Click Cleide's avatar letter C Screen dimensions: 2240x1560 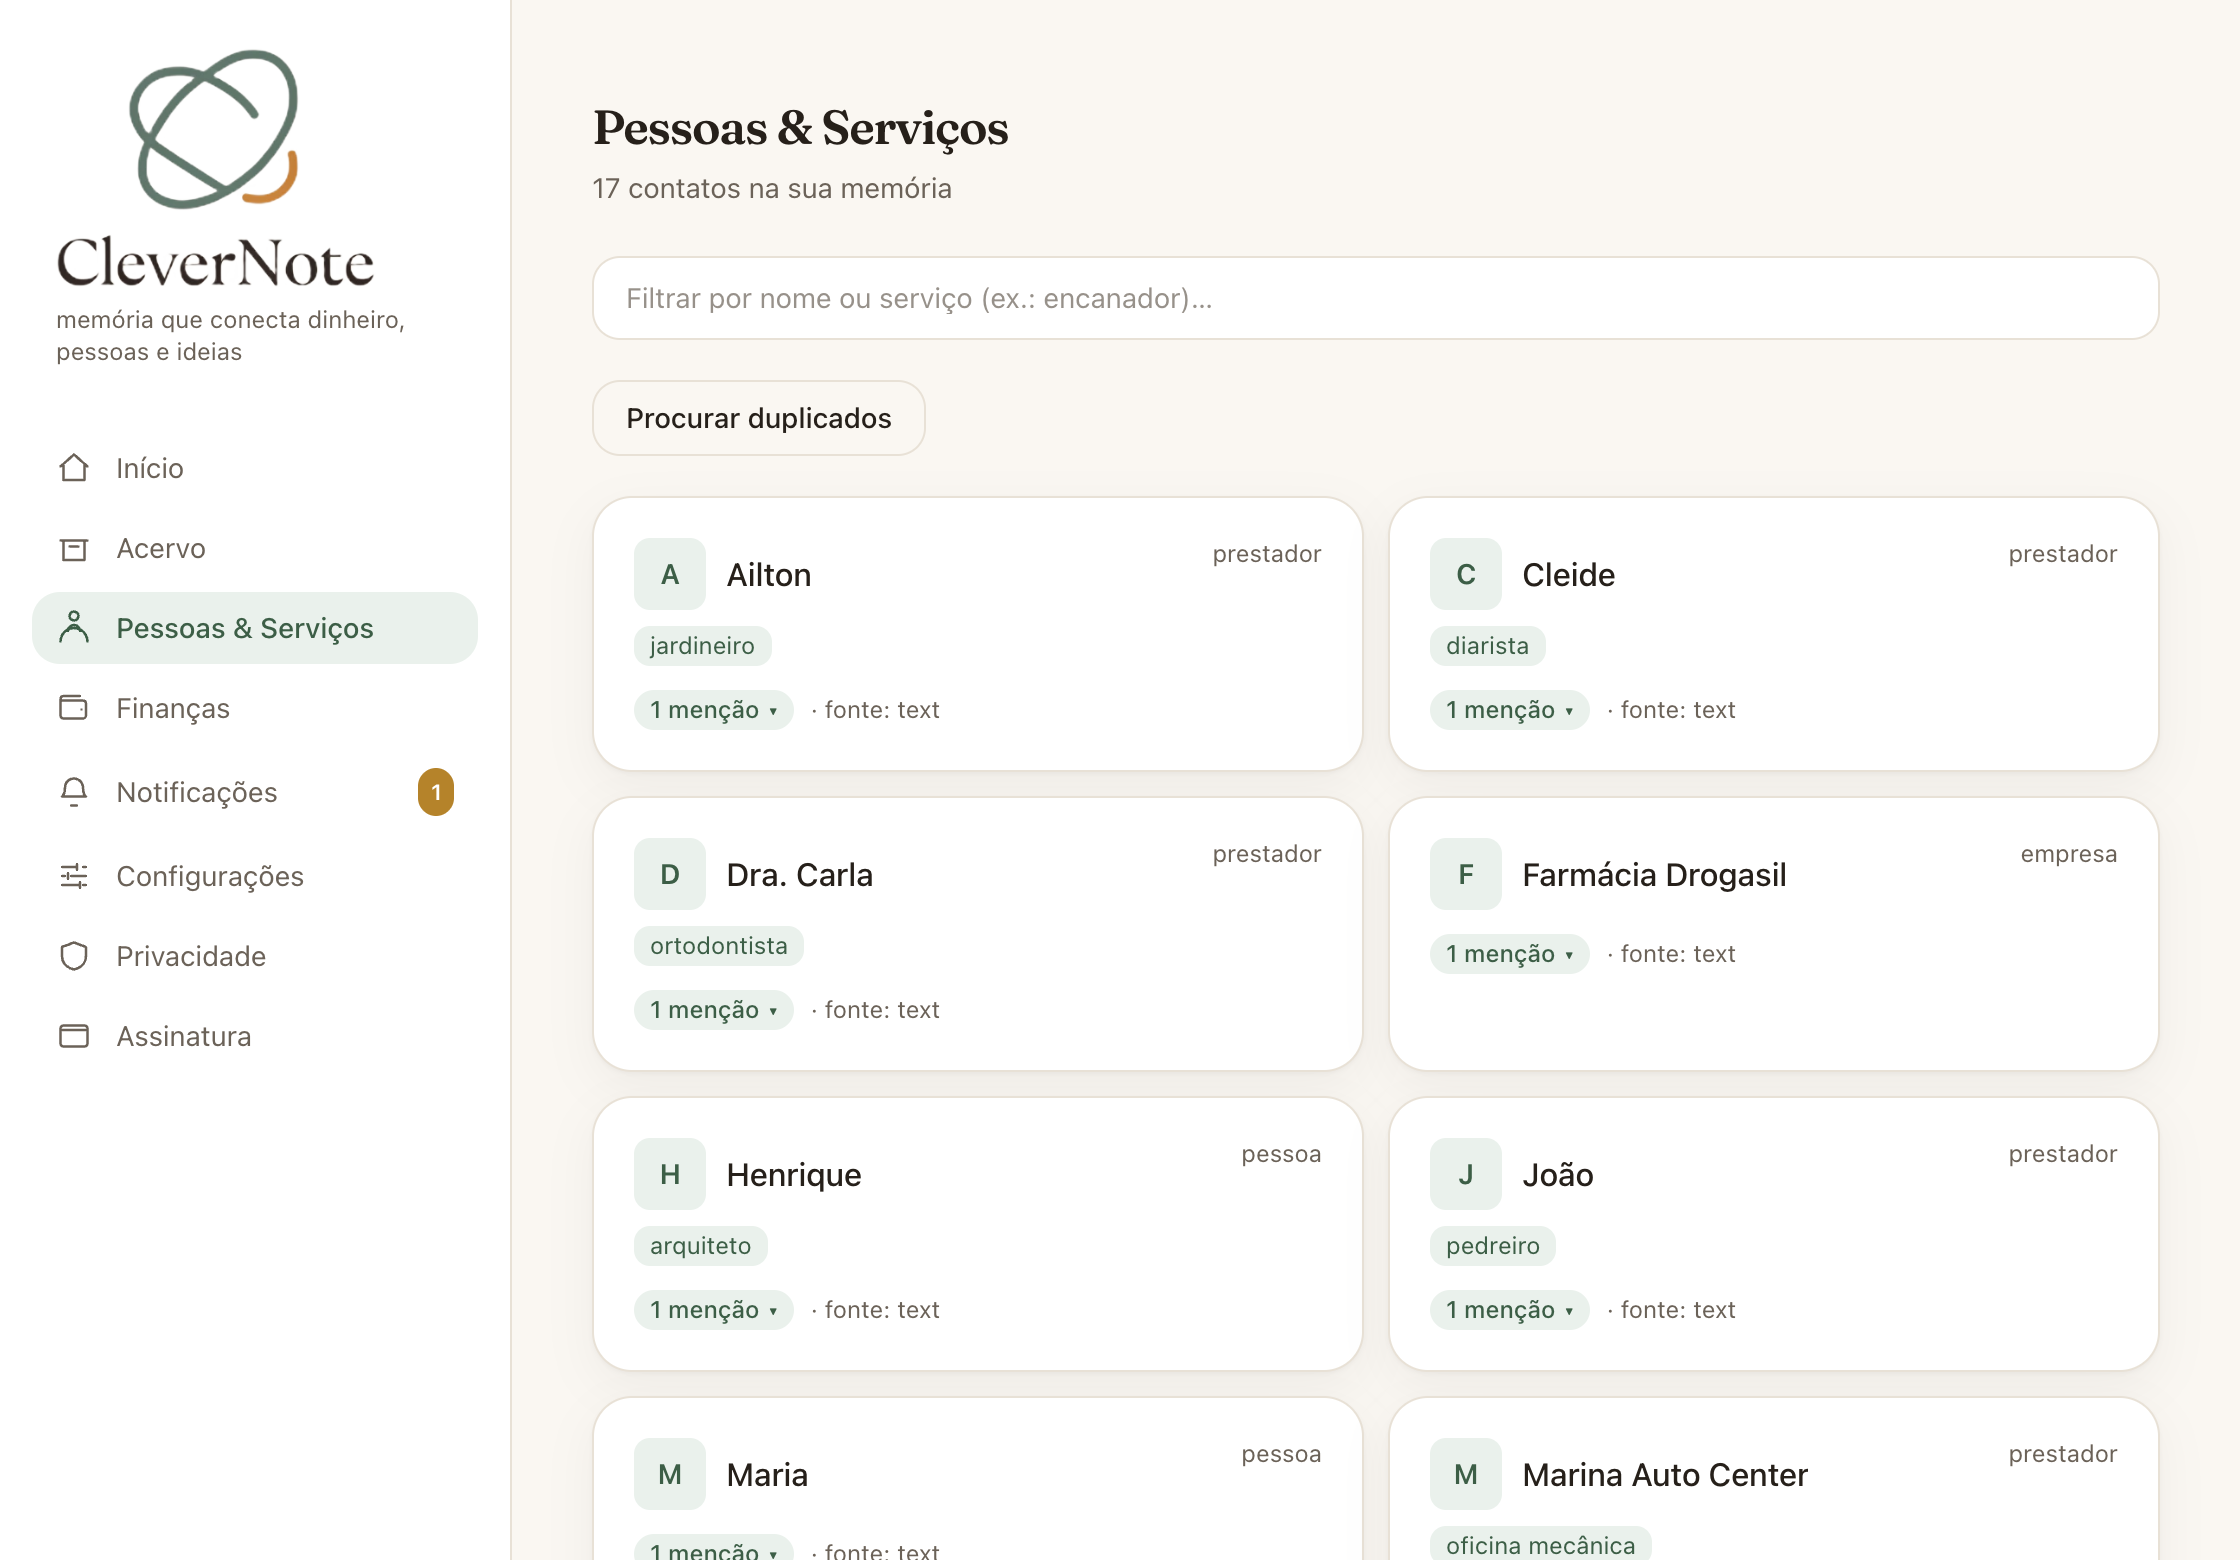(1466, 574)
